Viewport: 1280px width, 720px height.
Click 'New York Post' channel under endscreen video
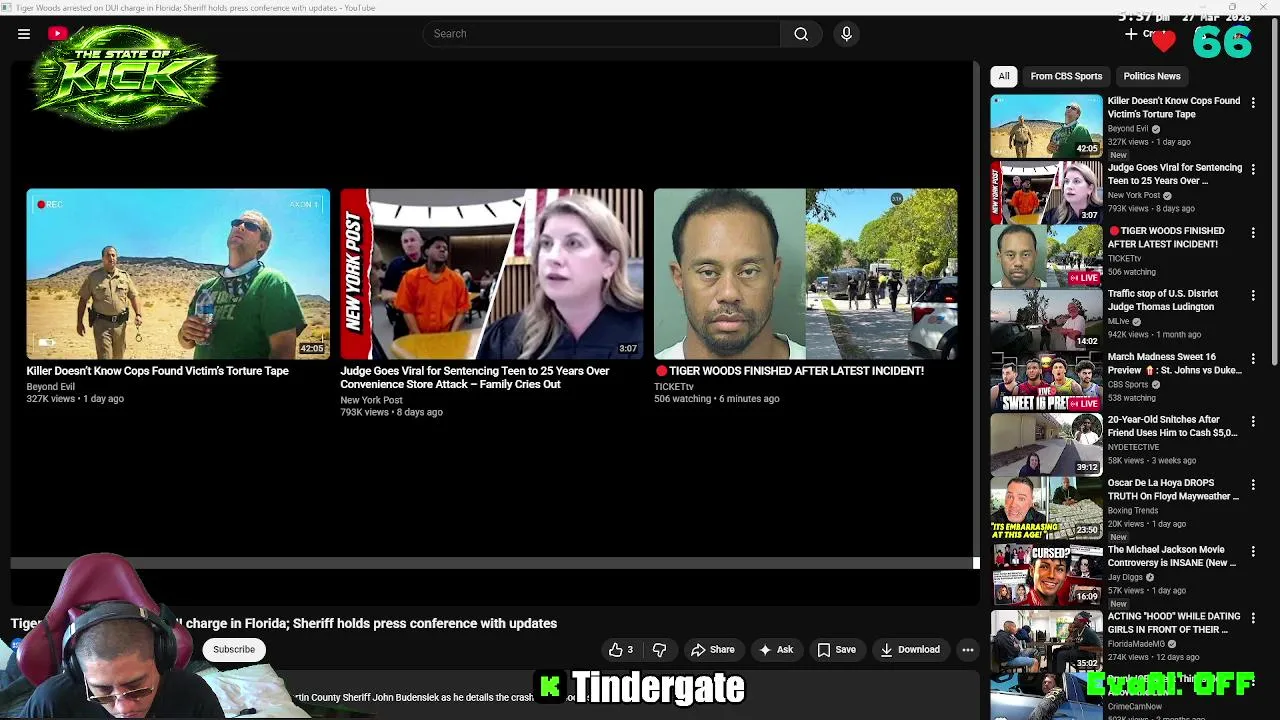371,400
